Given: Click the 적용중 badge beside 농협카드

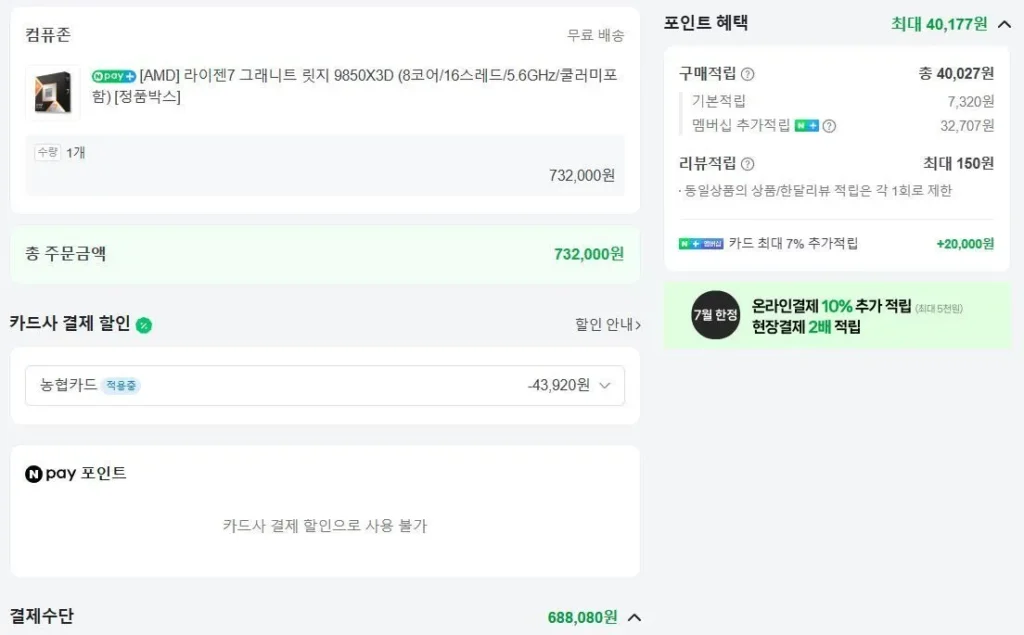Looking at the screenshot, I should click(121, 385).
